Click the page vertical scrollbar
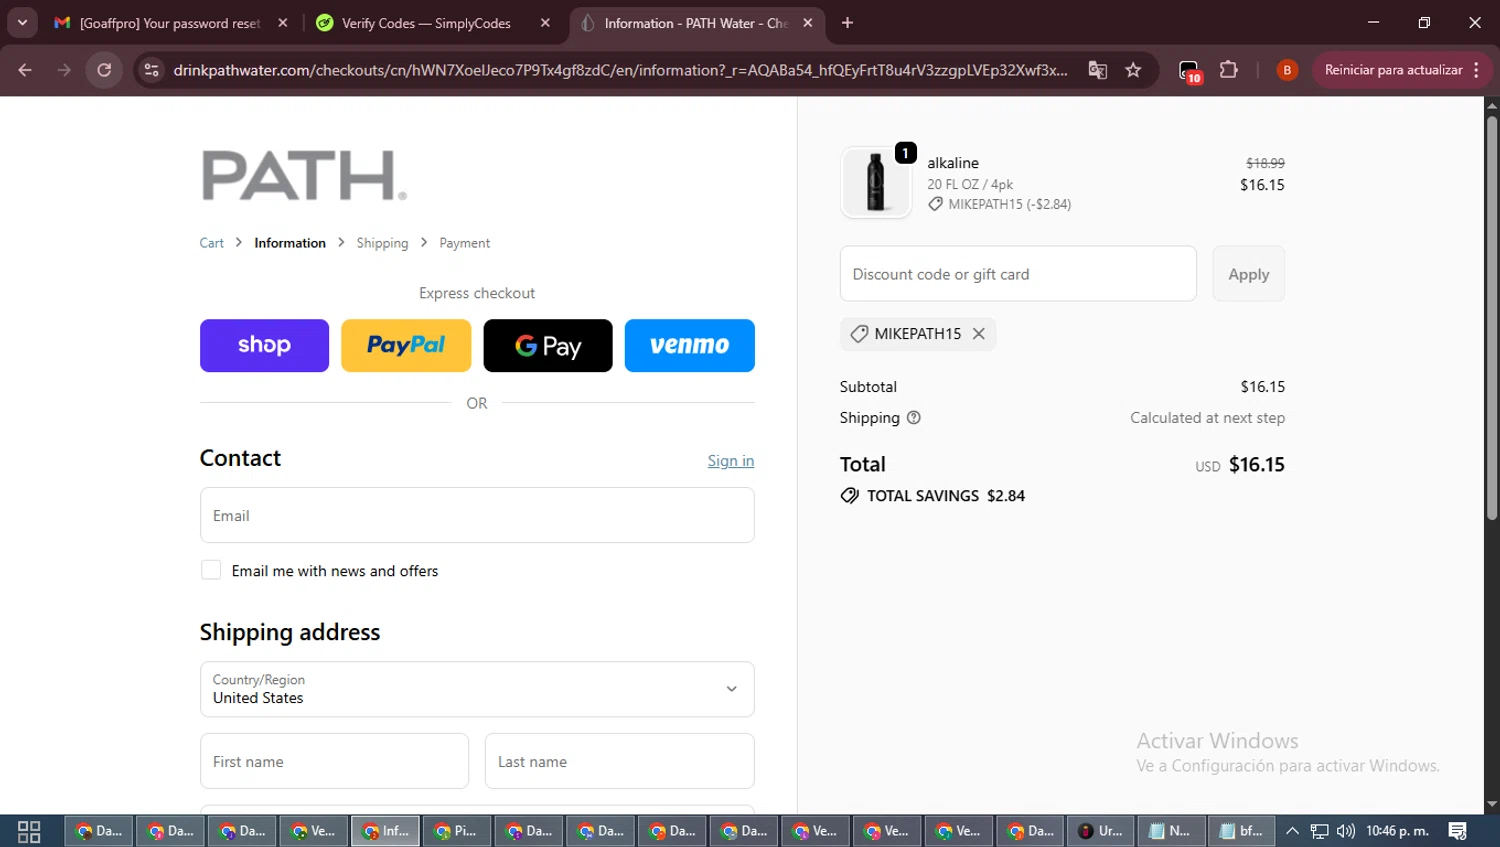Image resolution: width=1500 pixels, height=847 pixels. click(x=1492, y=317)
